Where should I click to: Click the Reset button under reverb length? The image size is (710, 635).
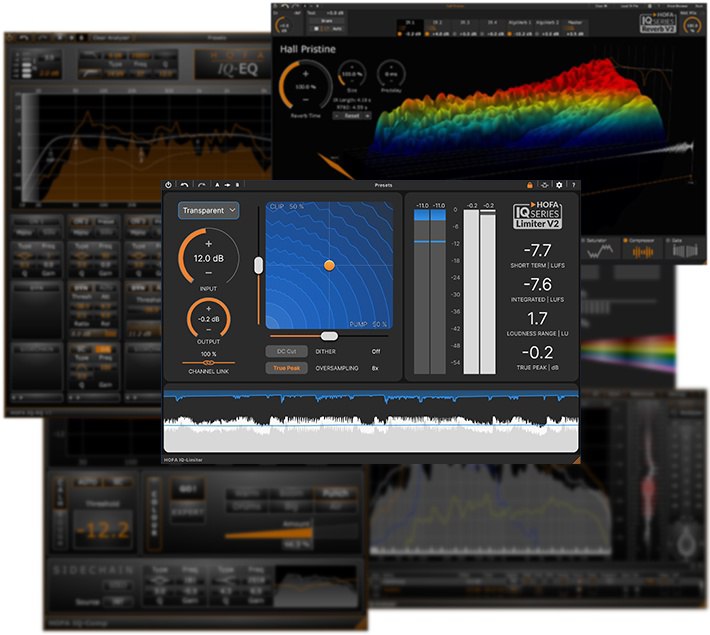coord(352,116)
